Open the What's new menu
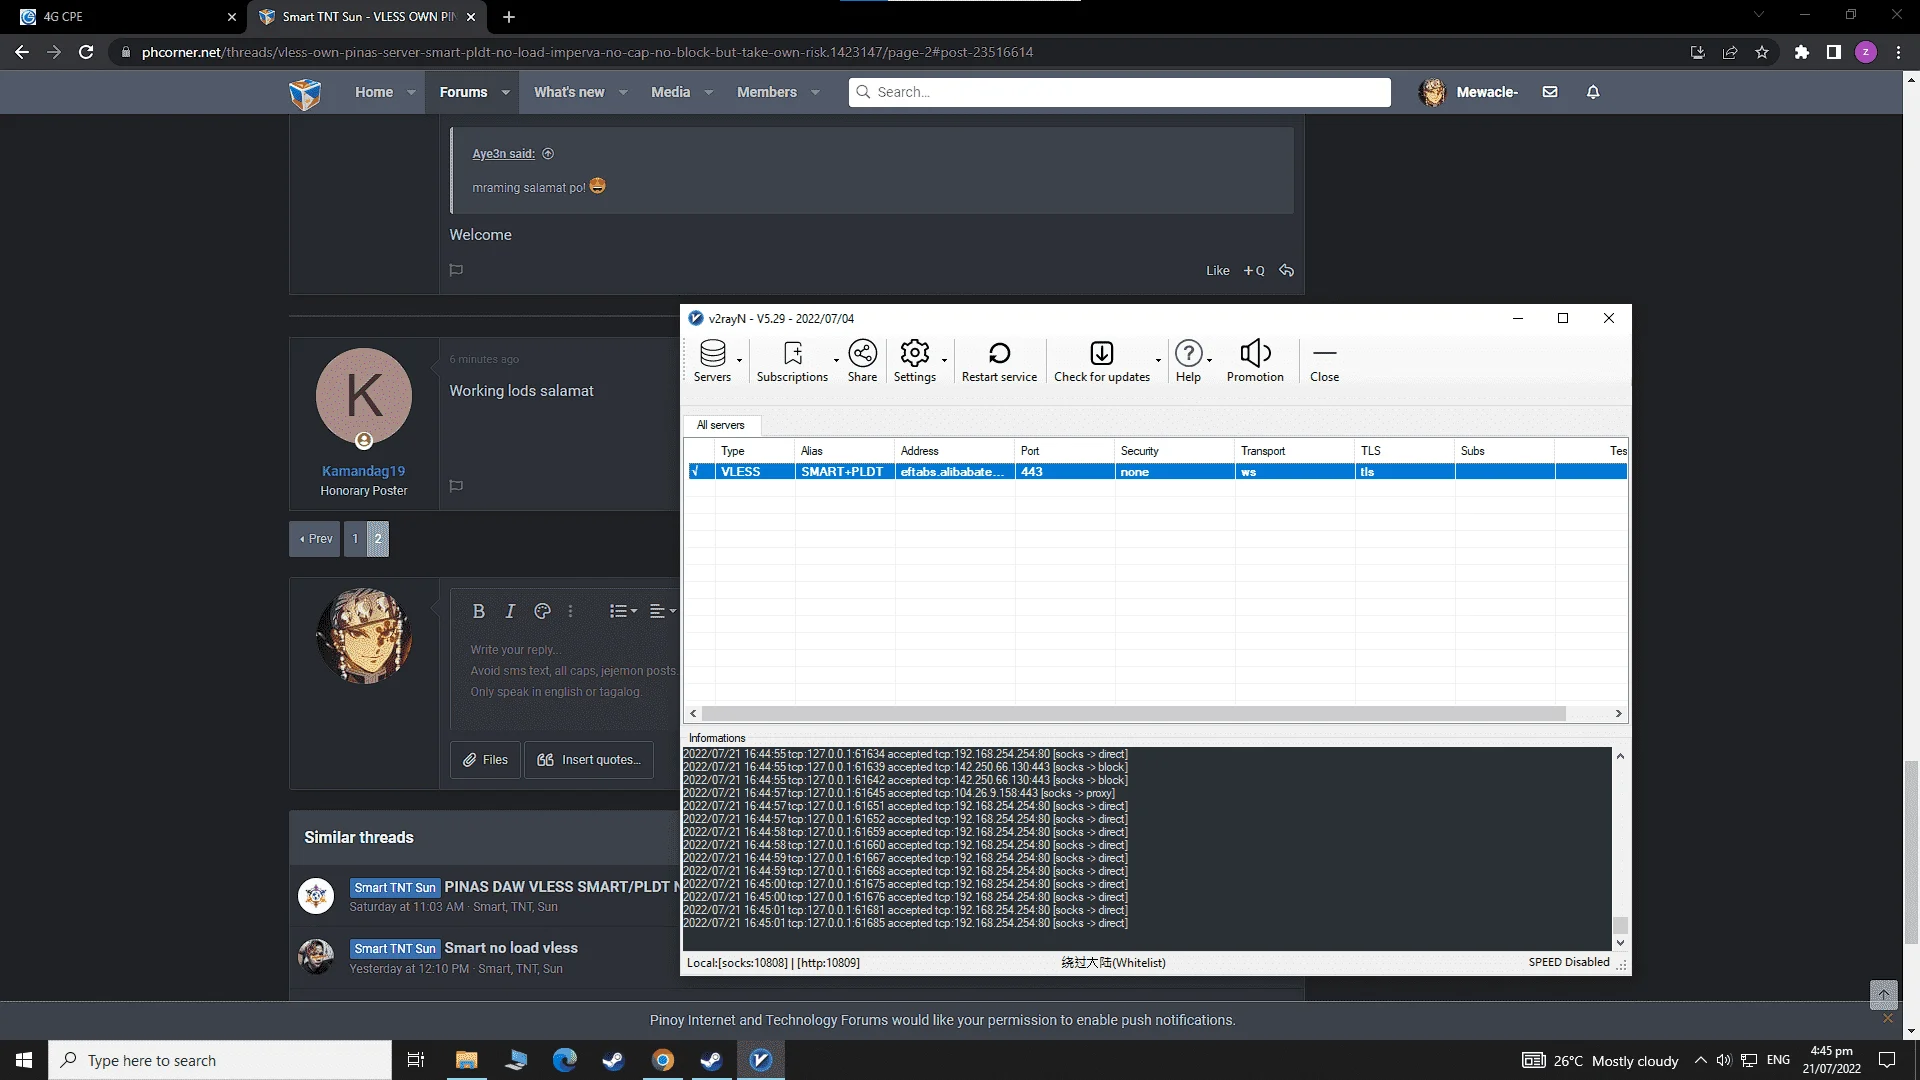 coord(569,92)
